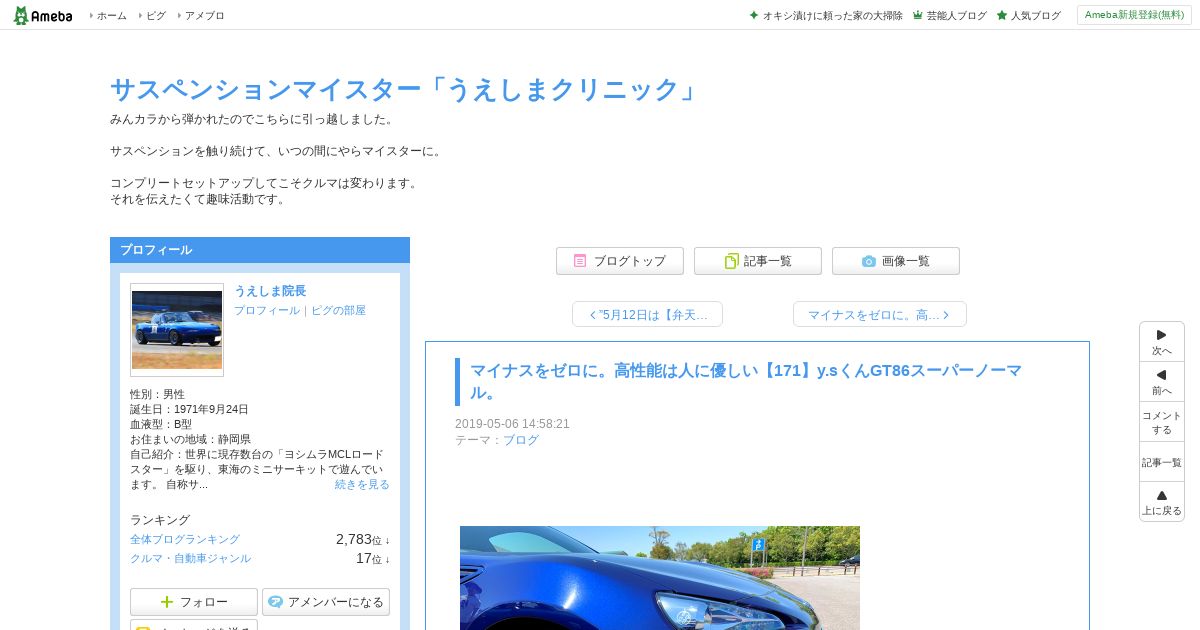
Task: Go to previous article "5月12日は【弁天…
Action: pyautogui.click(x=647, y=314)
